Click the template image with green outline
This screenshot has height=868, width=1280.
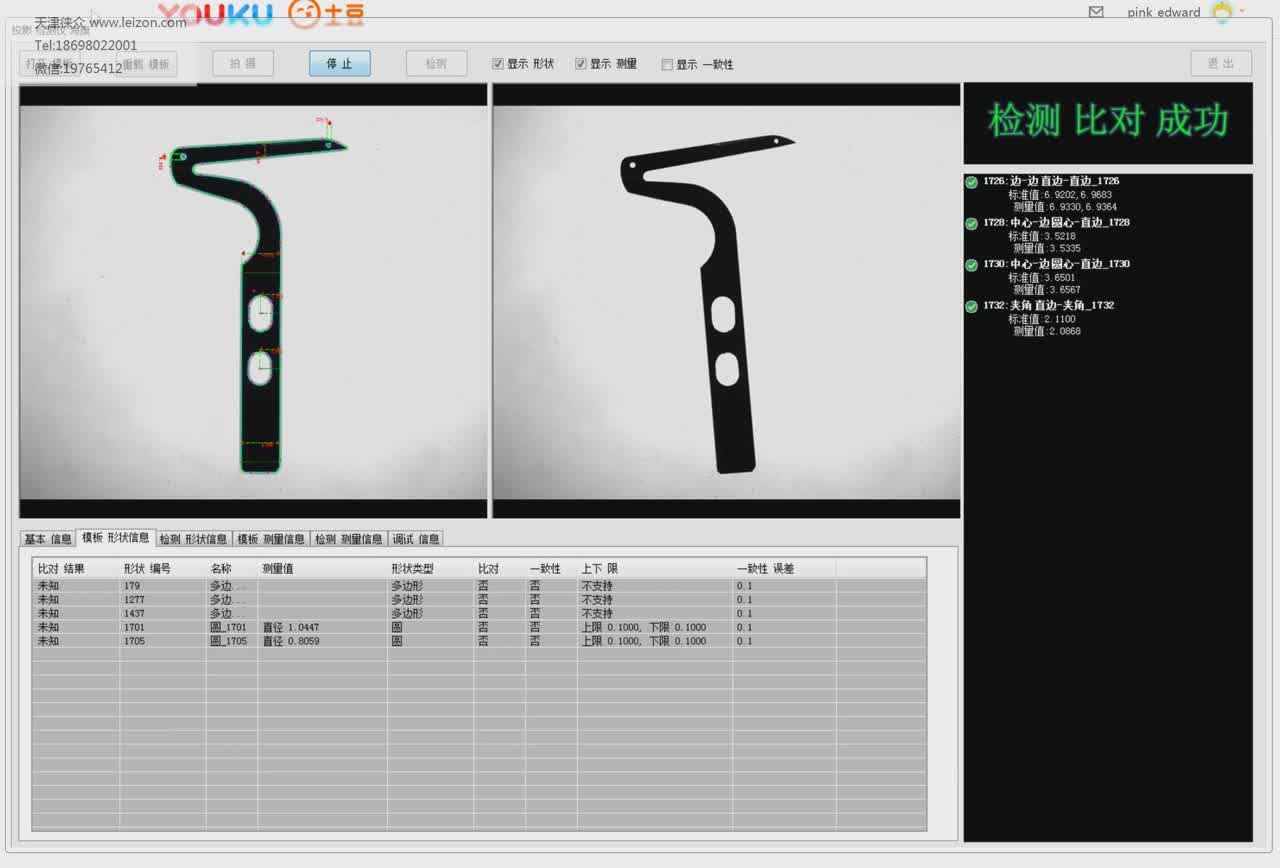tap(253, 301)
